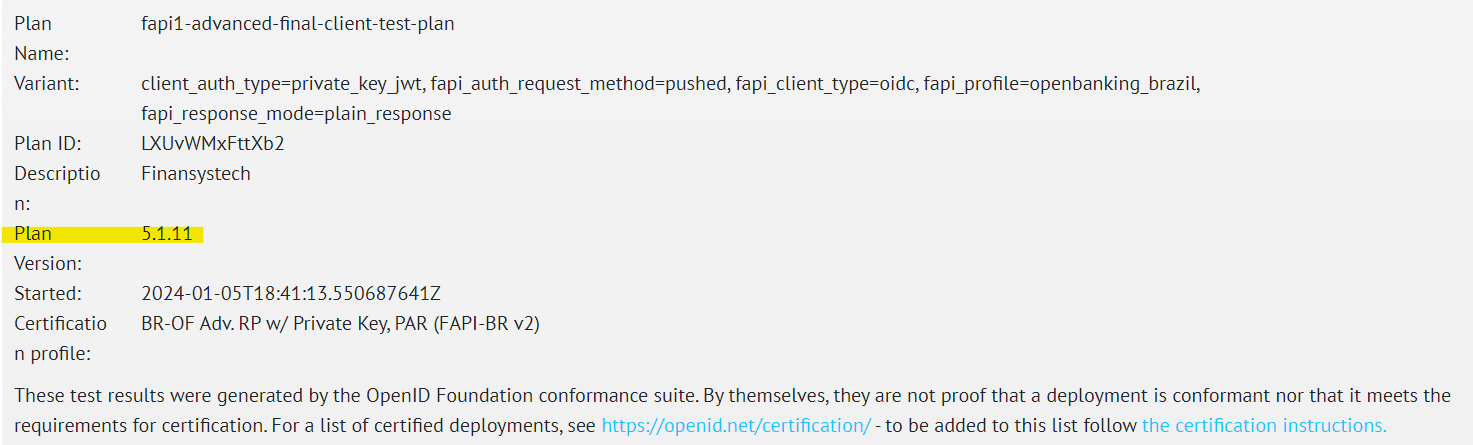Click the Description field label
The image size is (1473, 445).
coord(57,174)
